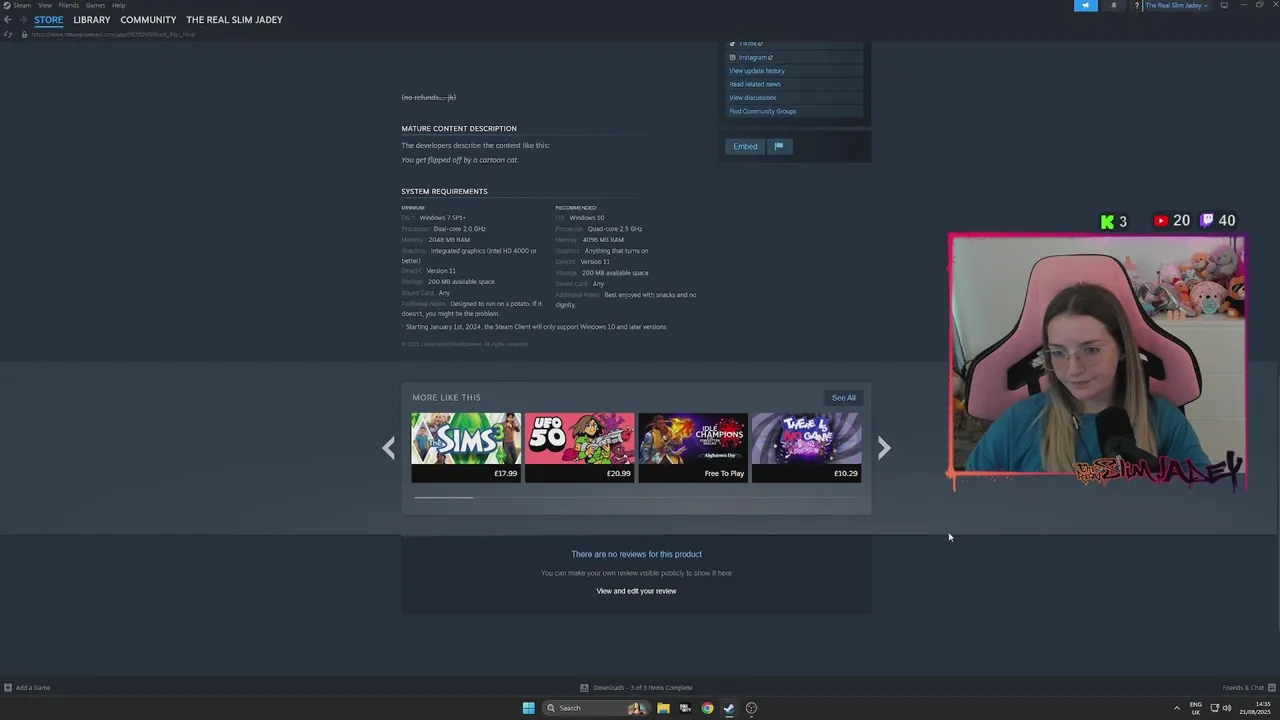Open Idle Champions Free To Play thumbnail

(693, 447)
